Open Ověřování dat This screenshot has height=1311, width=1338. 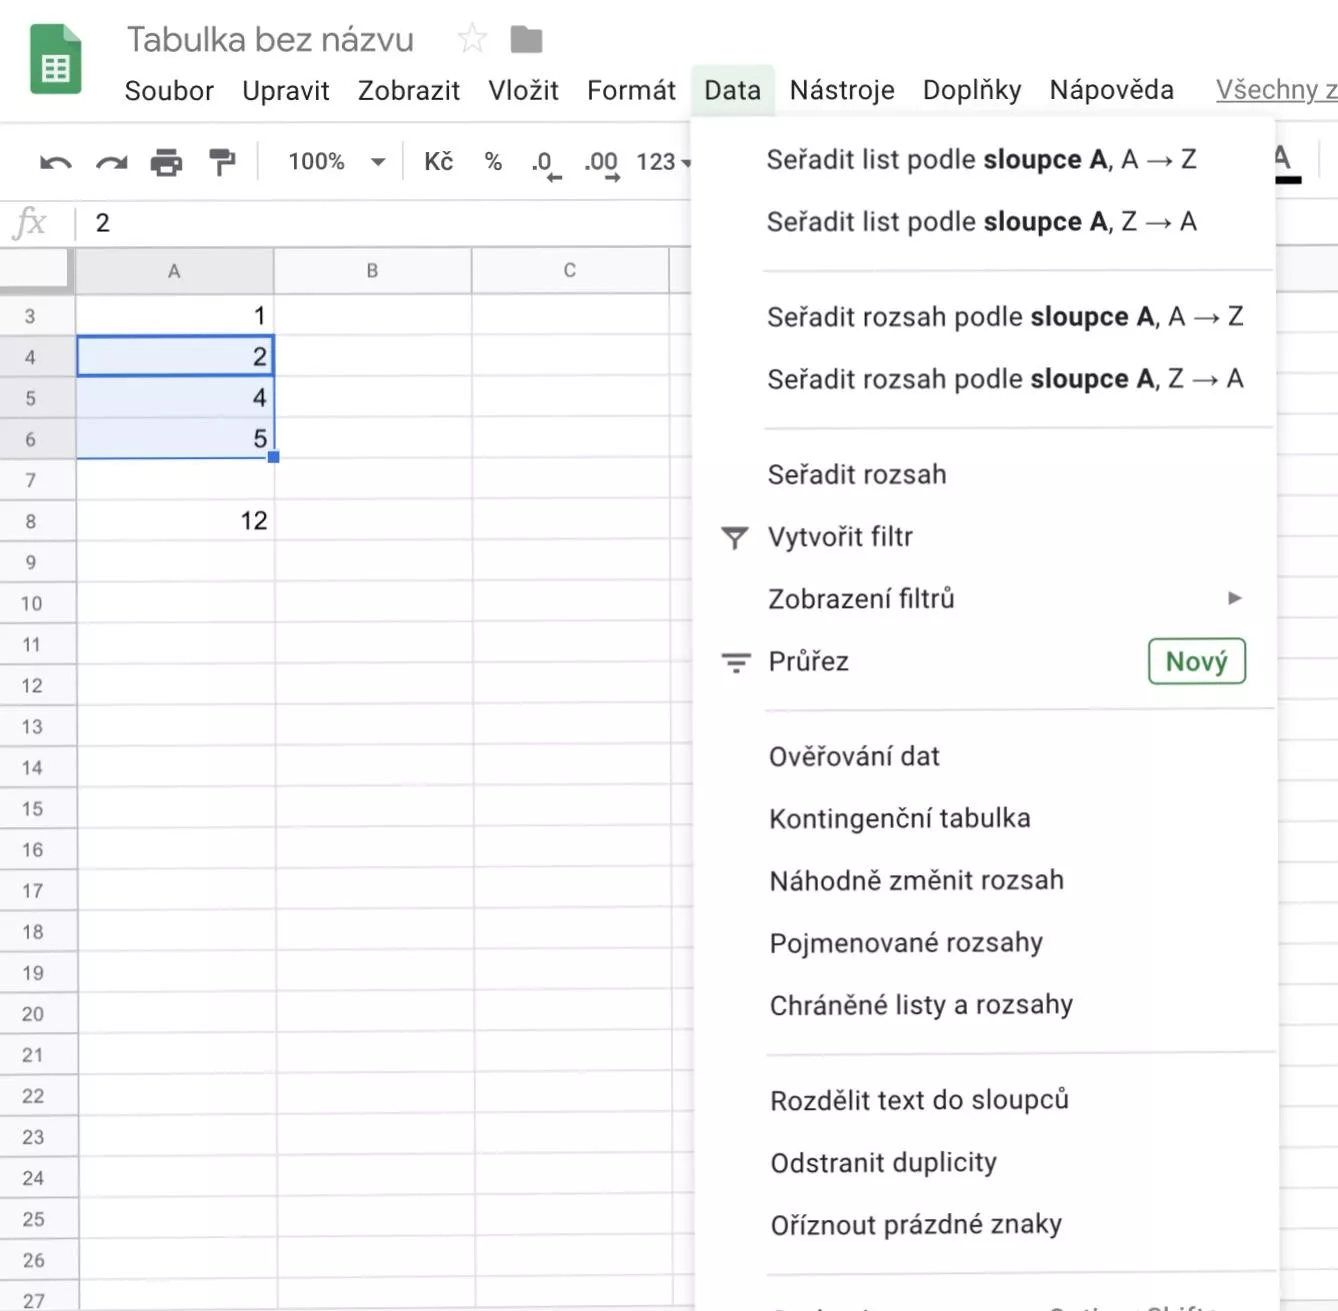[854, 757]
